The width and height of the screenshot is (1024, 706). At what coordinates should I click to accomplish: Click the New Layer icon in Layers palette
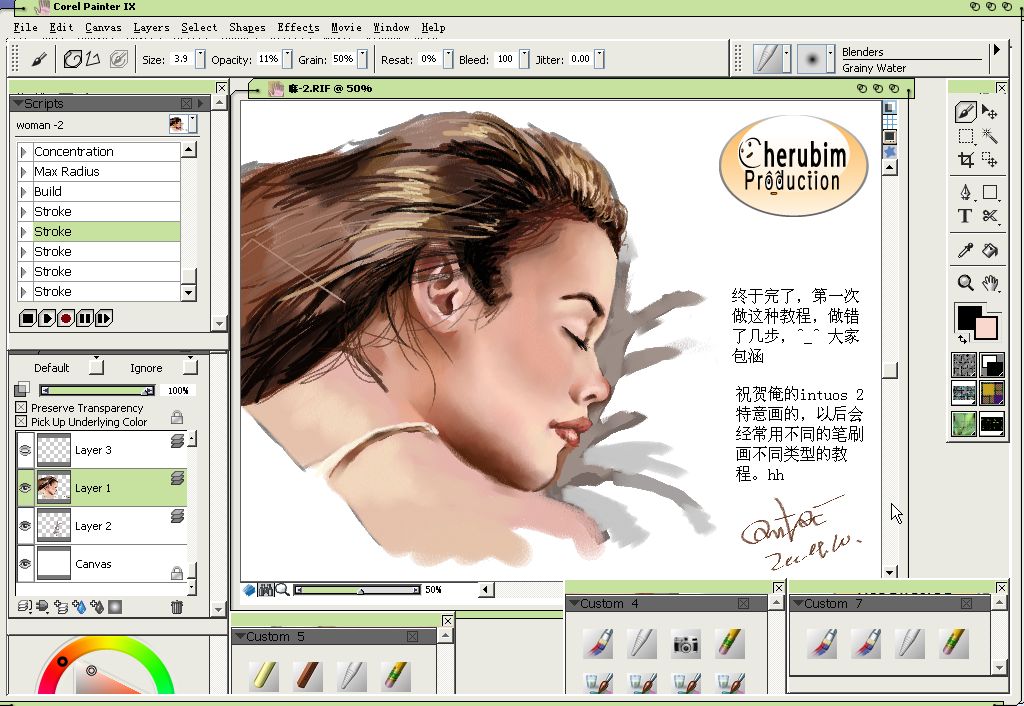click(x=61, y=607)
